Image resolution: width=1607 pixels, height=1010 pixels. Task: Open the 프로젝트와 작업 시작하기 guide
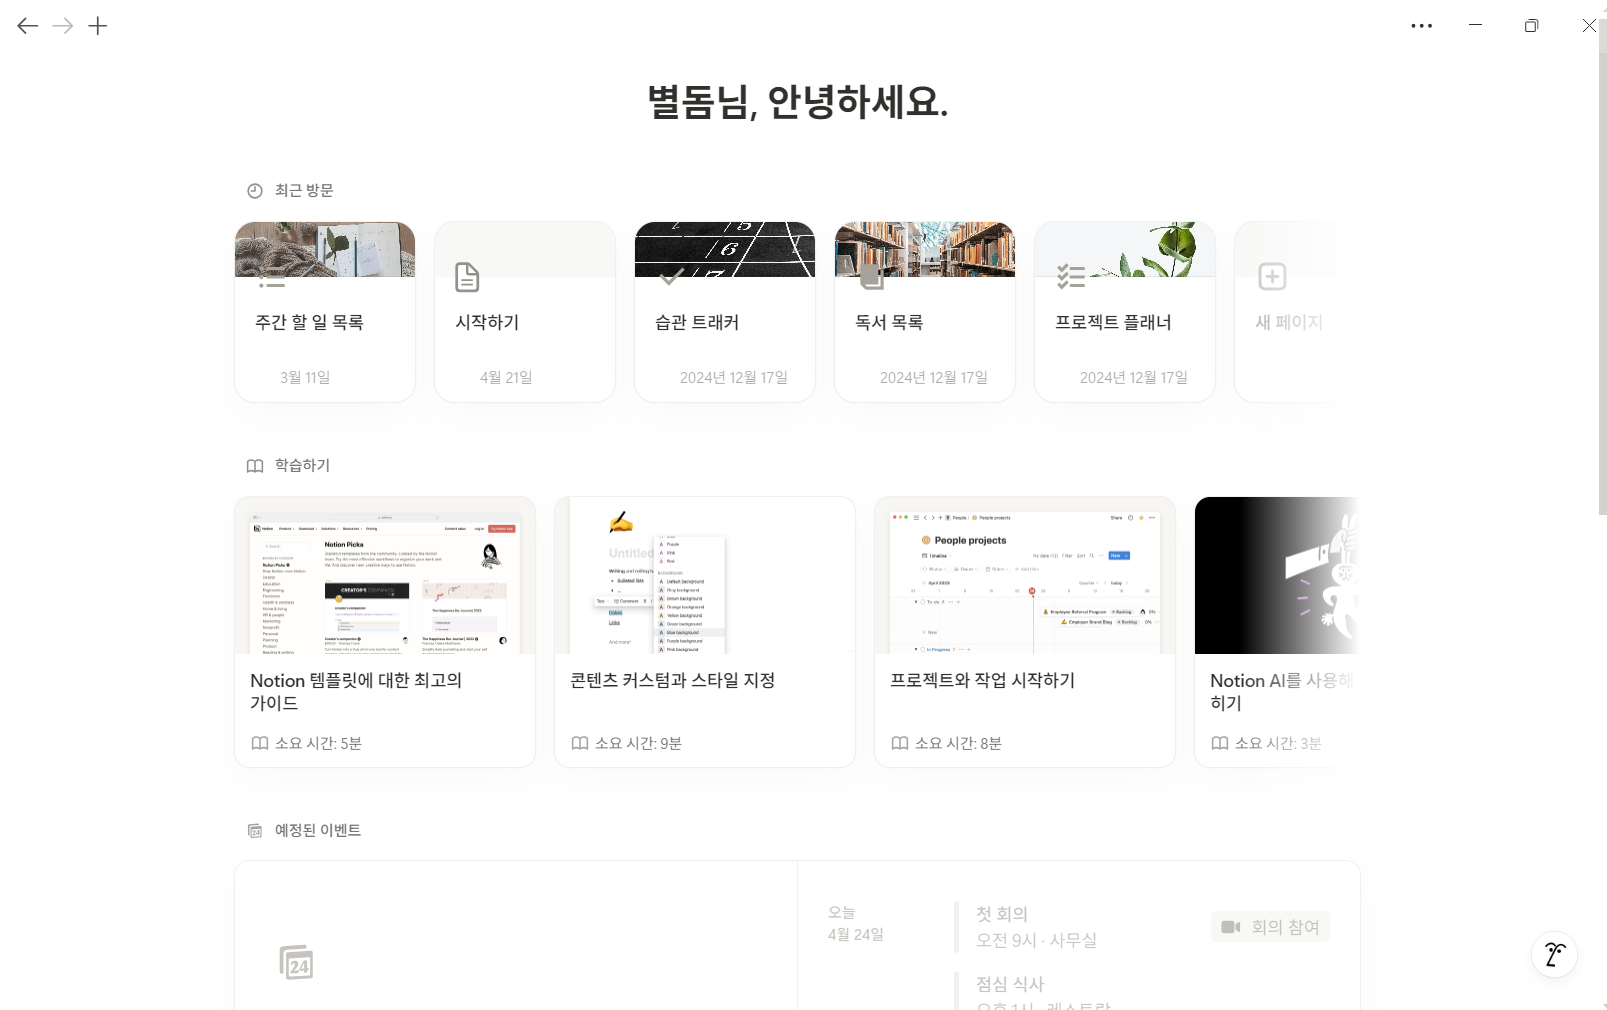click(1024, 632)
